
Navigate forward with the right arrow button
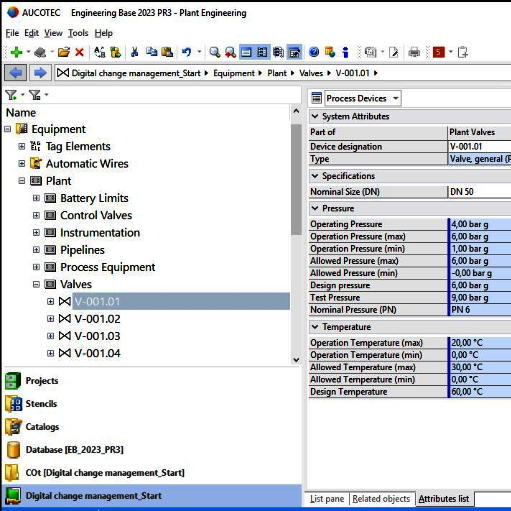pos(40,73)
